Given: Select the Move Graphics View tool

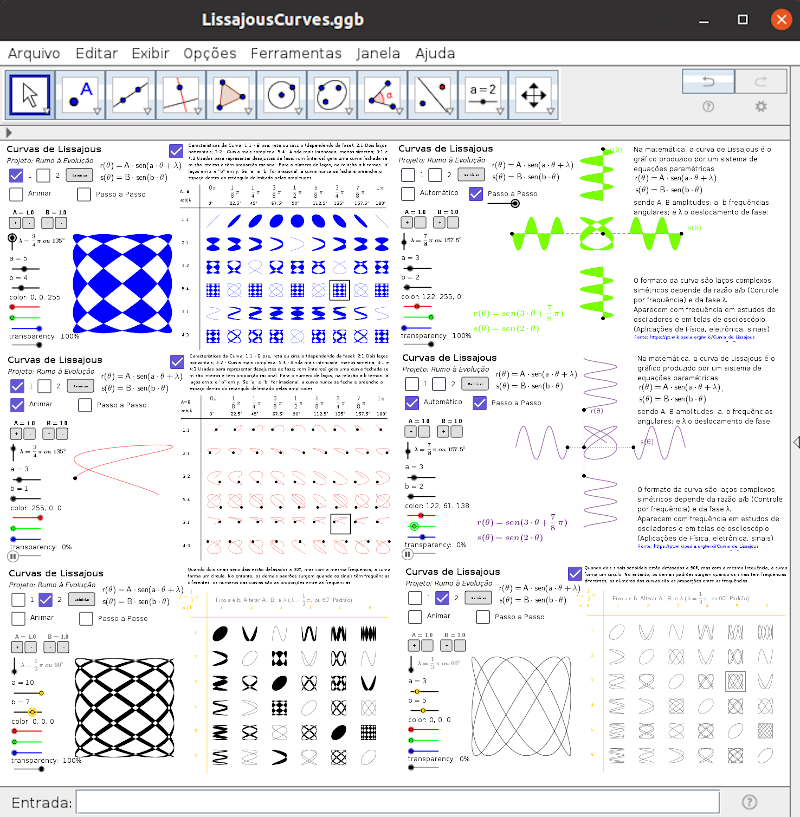Looking at the screenshot, I should click(x=534, y=95).
